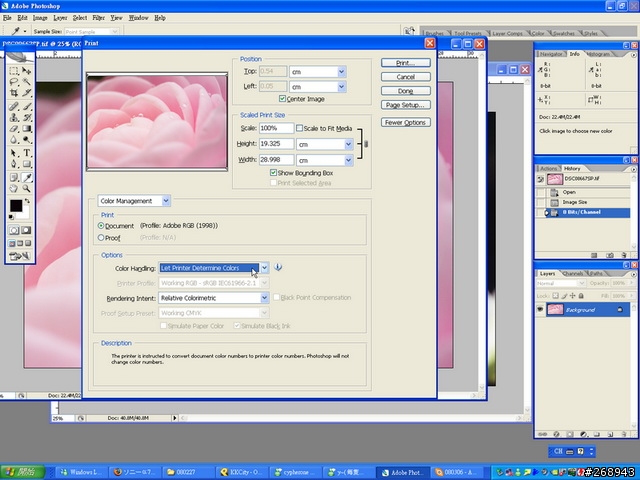Click the create new snapshot camera icon in History panel

click(609, 255)
